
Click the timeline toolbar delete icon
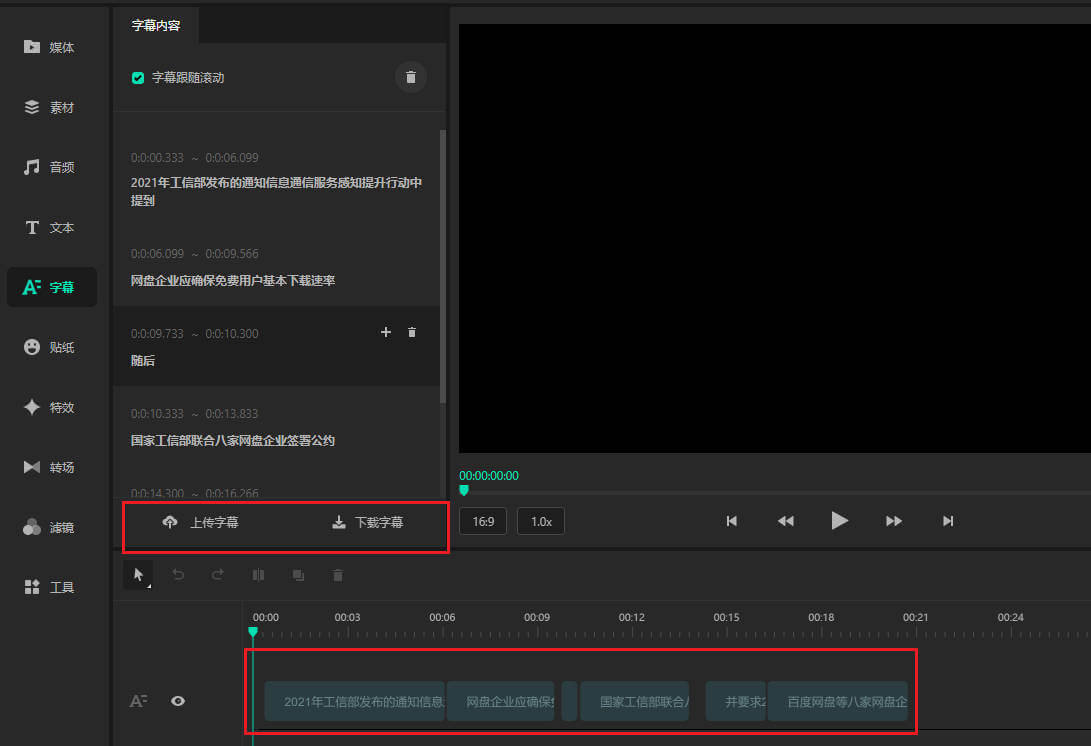pos(337,575)
